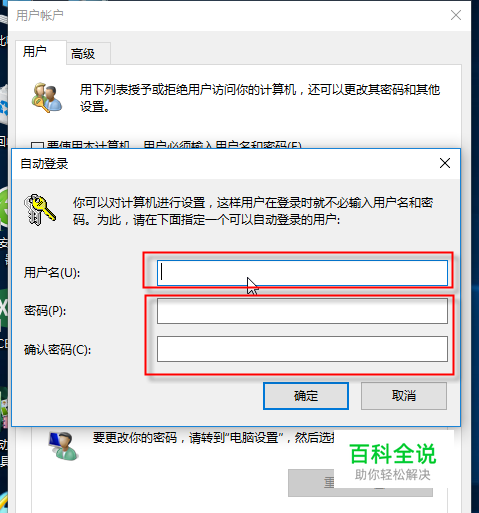Viewport: 479px width, 513px height.
Task: Confirm with the 确定 button
Action: 306,396
